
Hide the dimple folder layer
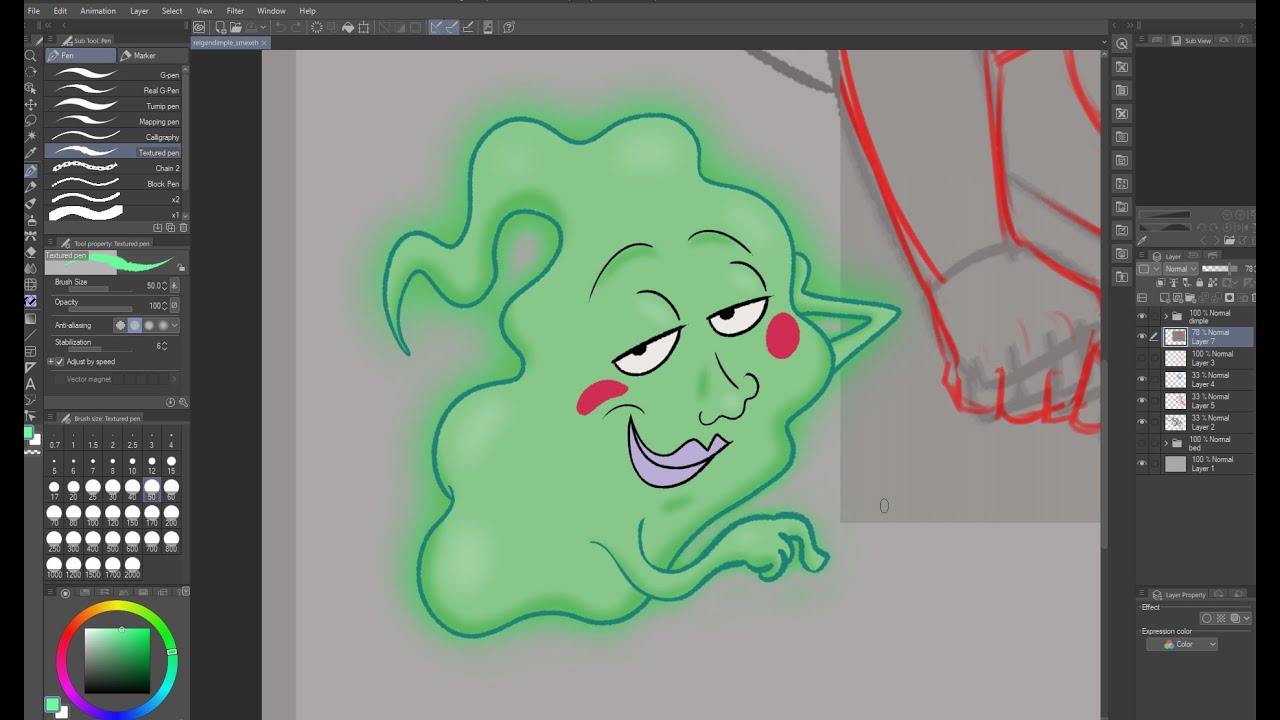(1142, 316)
